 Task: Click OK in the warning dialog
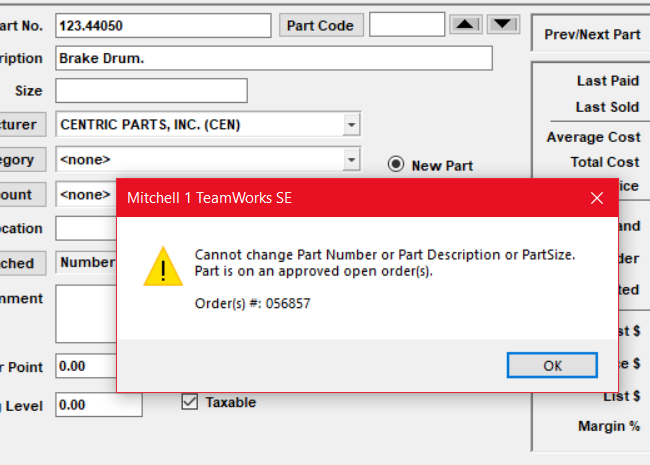[552, 366]
